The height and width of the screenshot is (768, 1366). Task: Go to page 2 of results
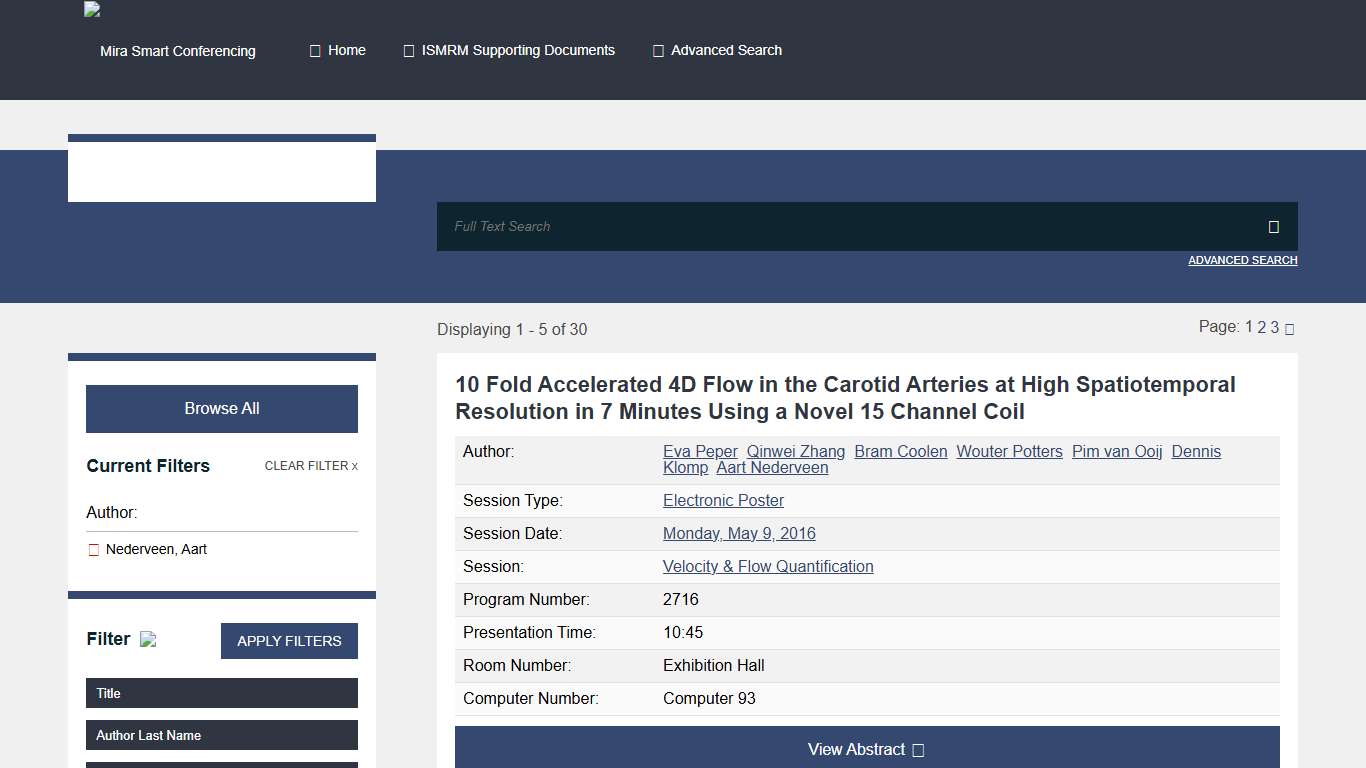[x=1262, y=327]
